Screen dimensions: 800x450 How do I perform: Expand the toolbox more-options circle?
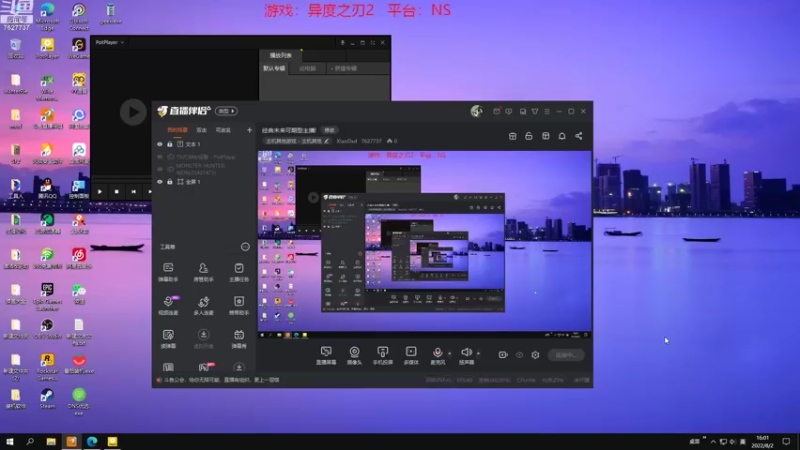(x=245, y=247)
